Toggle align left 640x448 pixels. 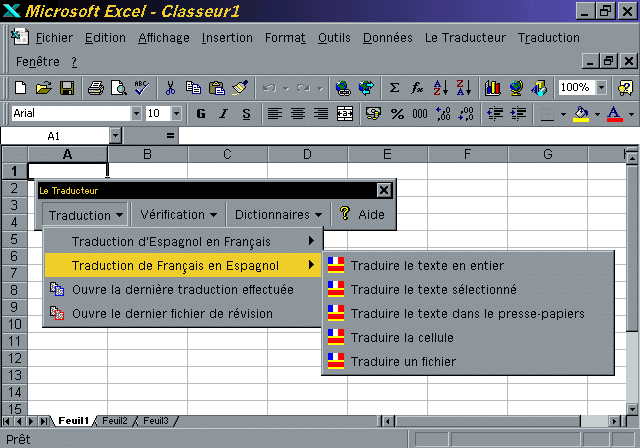click(275, 113)
